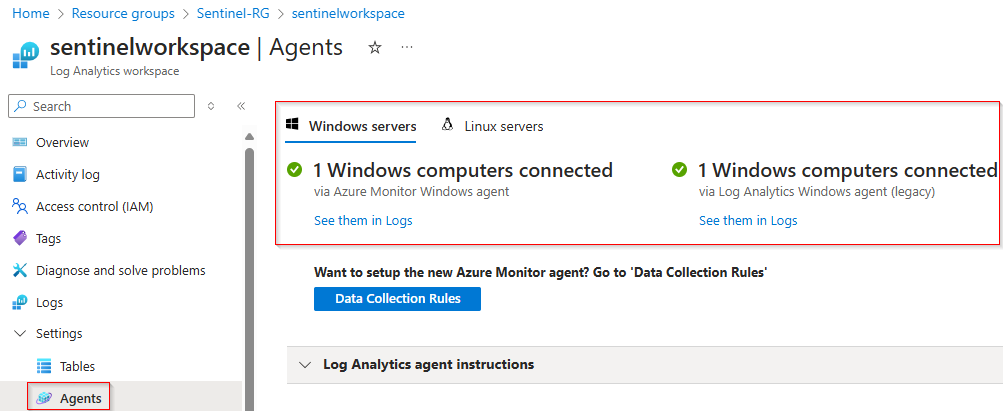Open Tags in the sidebar

coord(48,238)
